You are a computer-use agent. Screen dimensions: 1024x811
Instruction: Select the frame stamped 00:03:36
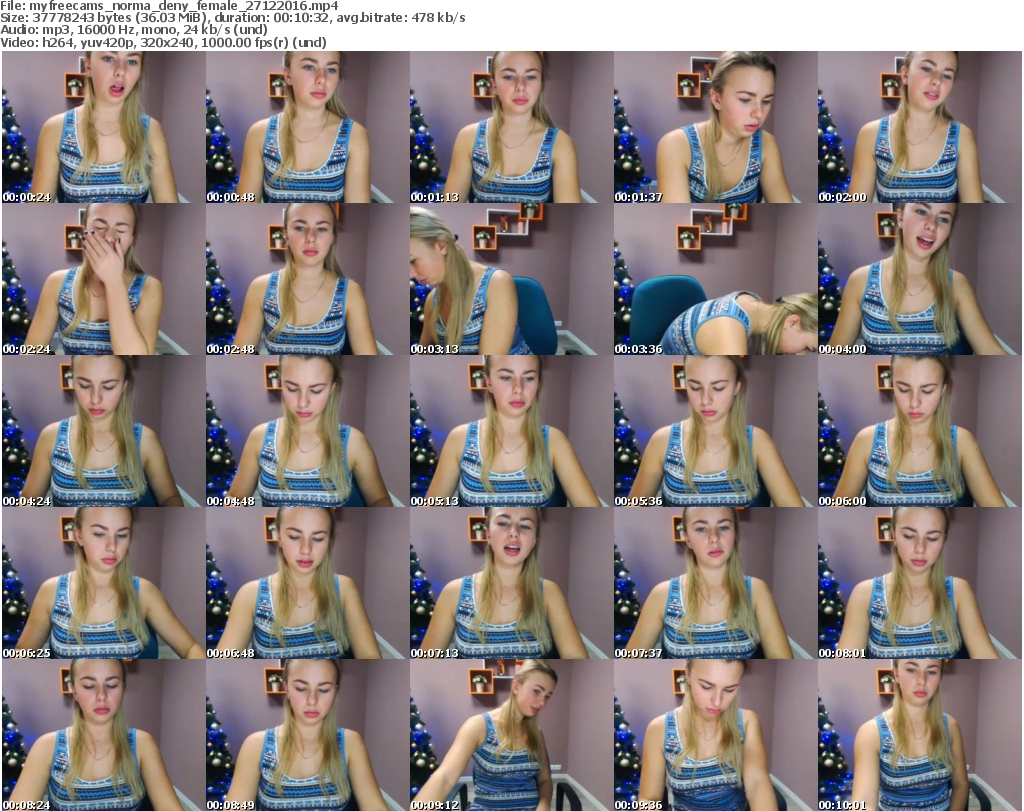714,279
